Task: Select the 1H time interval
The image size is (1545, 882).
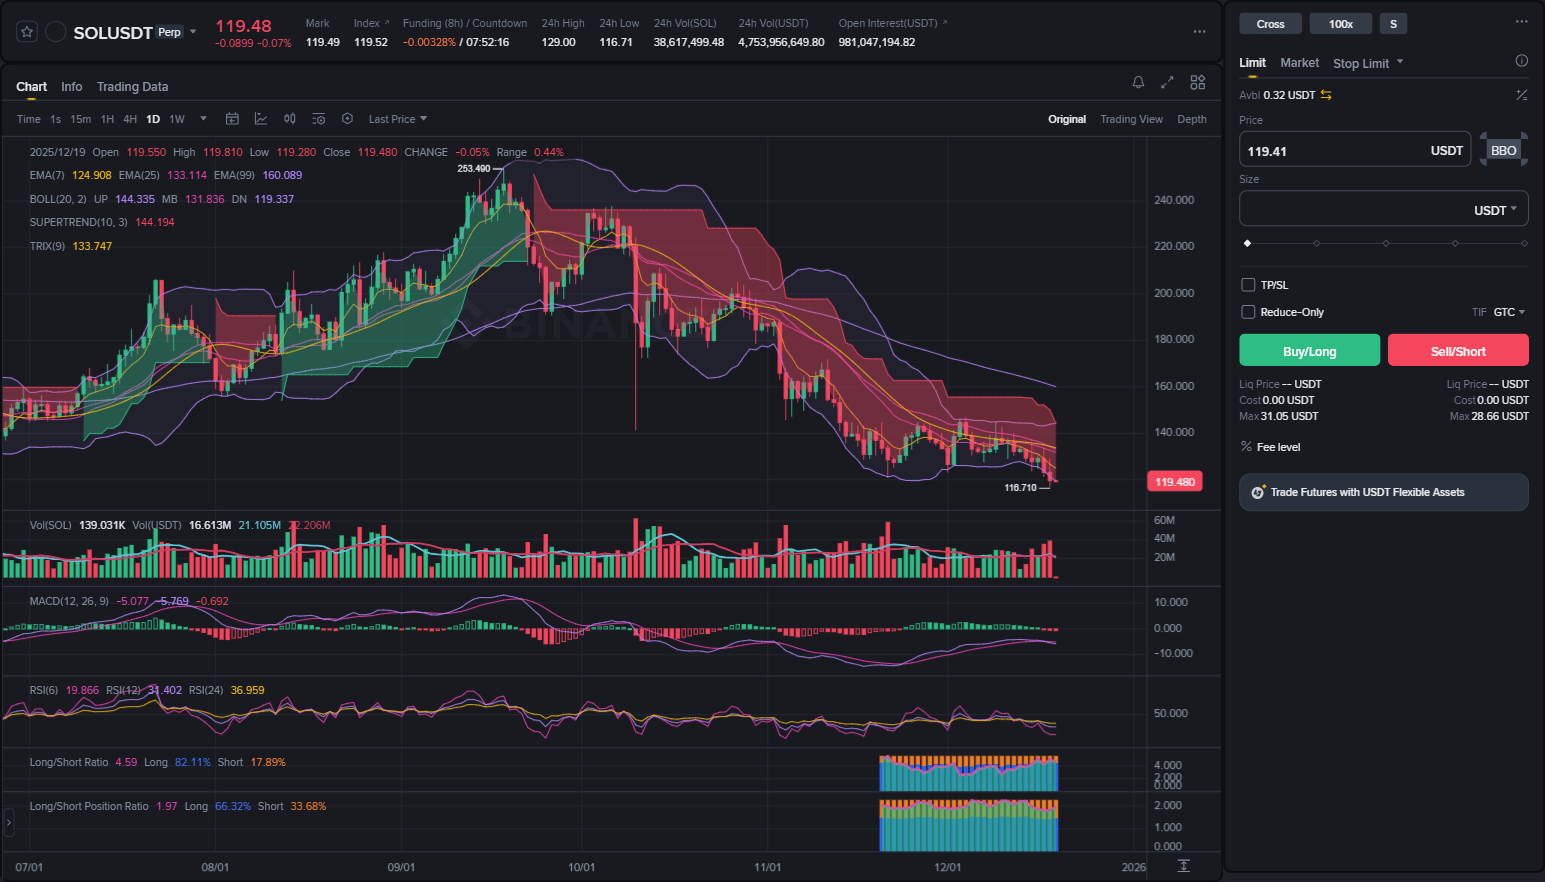Action: tap(107, 119)
